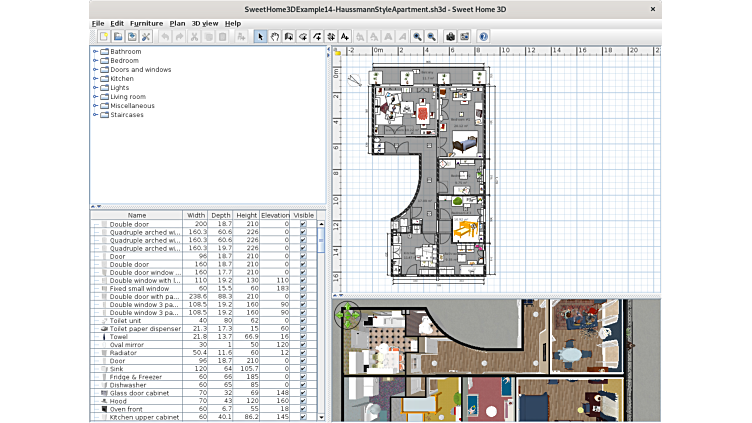Expand the Miscellaneous category
752x423 pixels.
(x=95, y=106)
